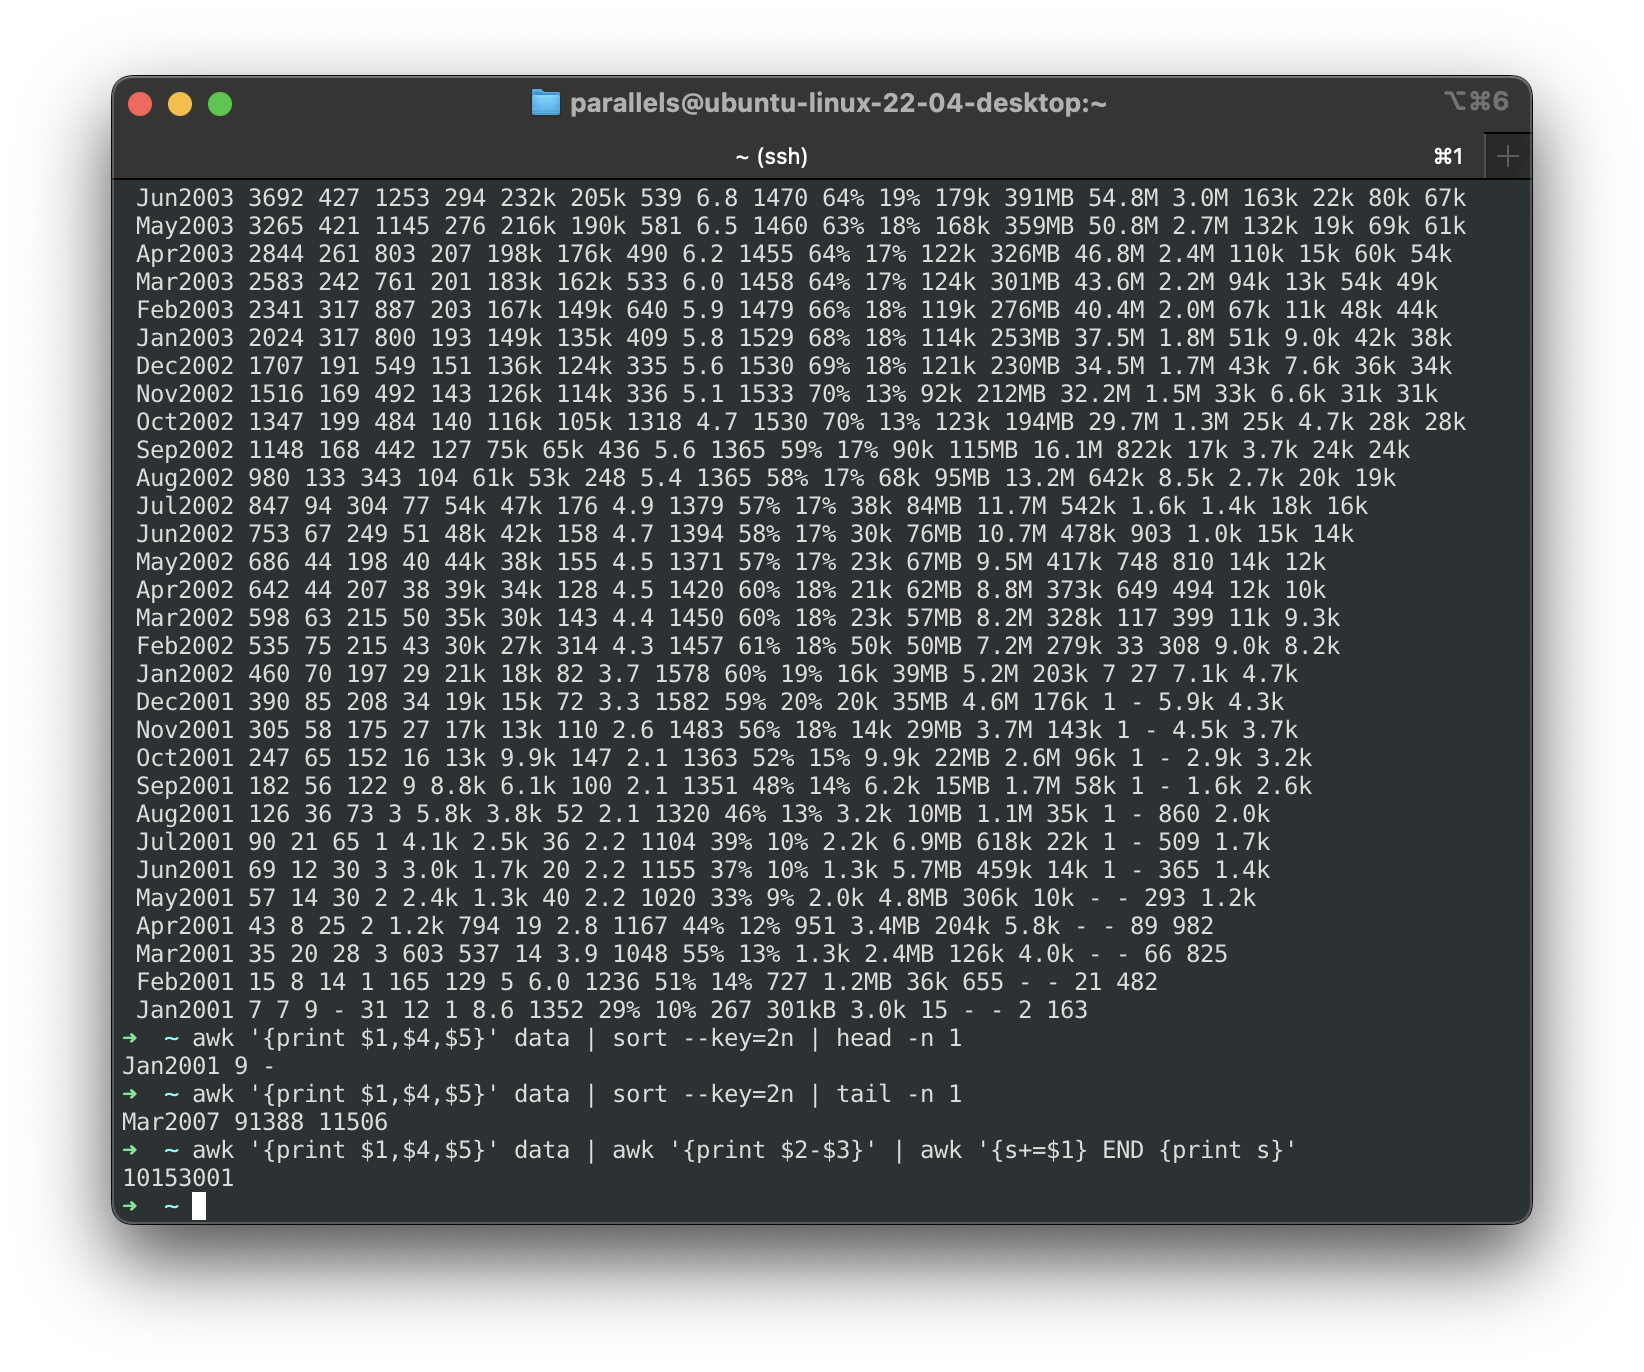Select the "~ (ssh)" tab
Image resolution: width=1644 pixels, height=1372 pixels.
(773, 155)
